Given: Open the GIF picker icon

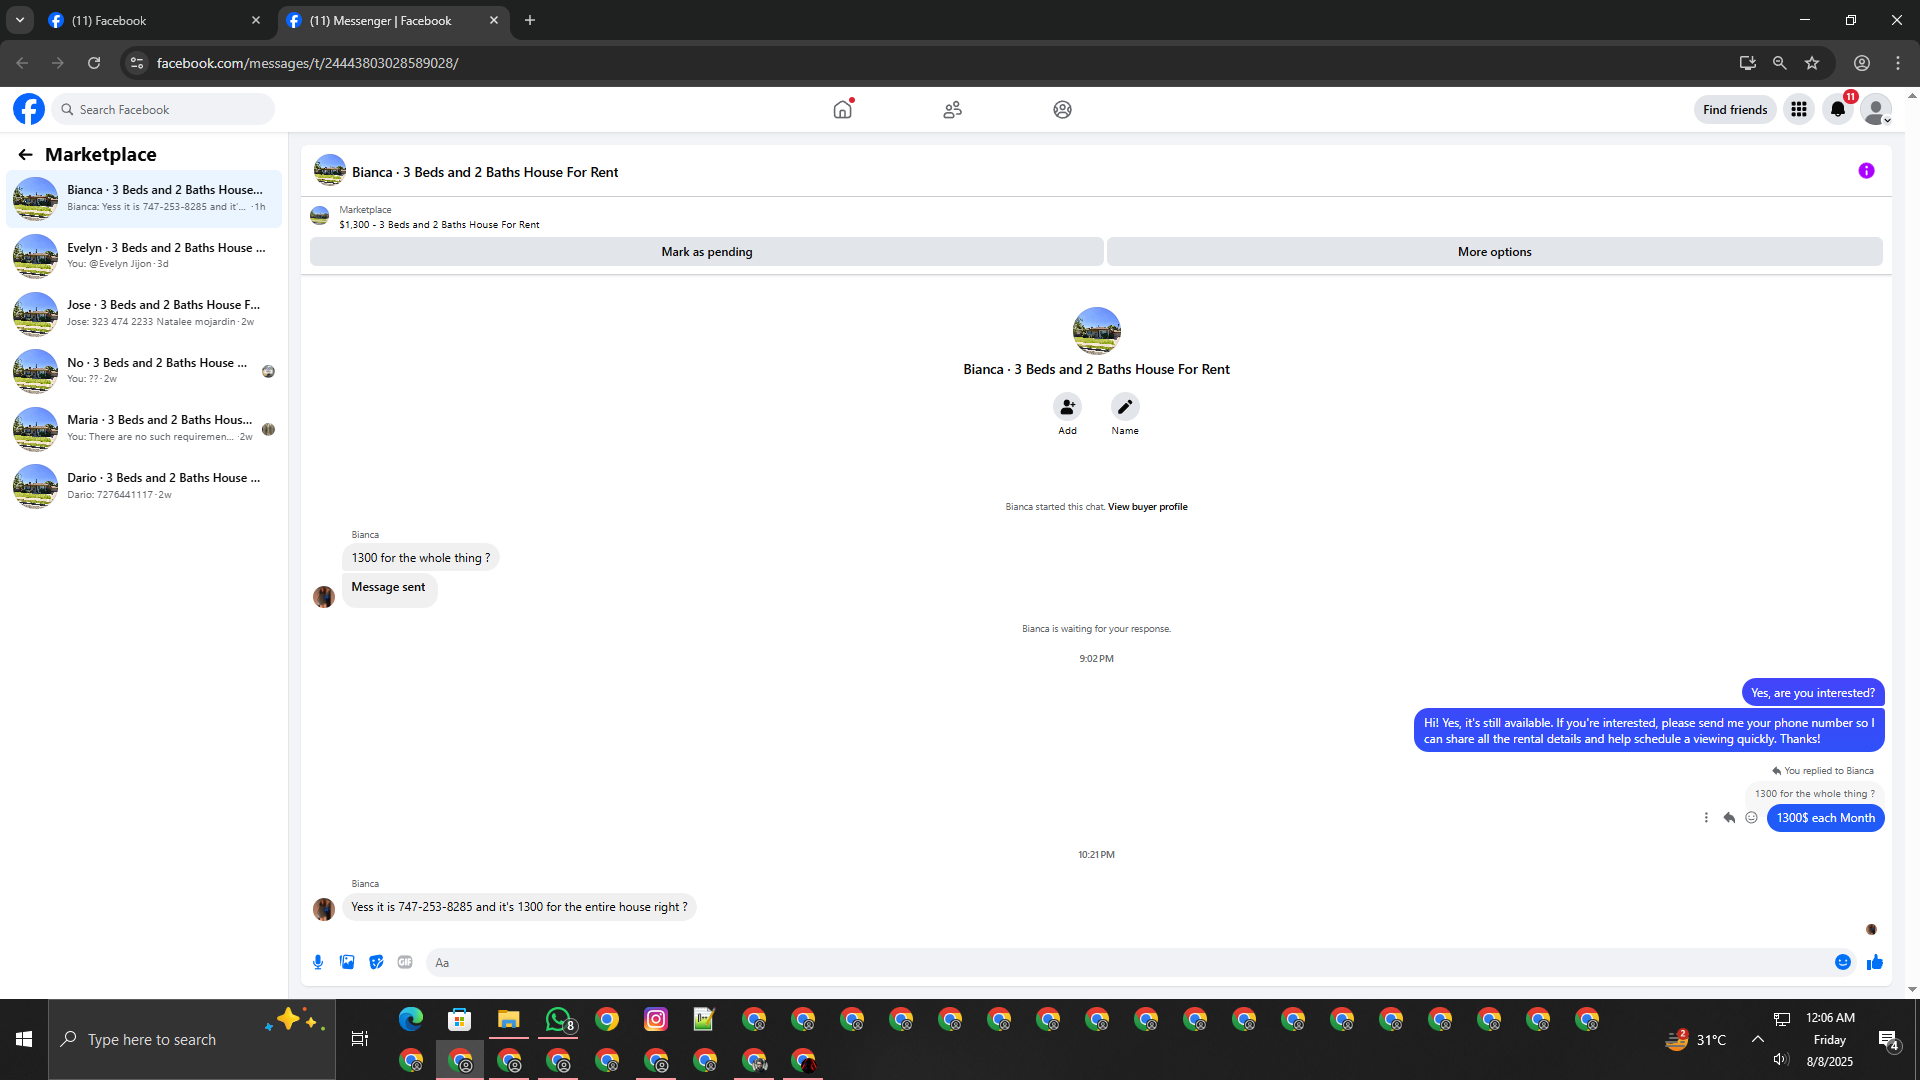Looking at the screenshot, I should tap(405, 962).
